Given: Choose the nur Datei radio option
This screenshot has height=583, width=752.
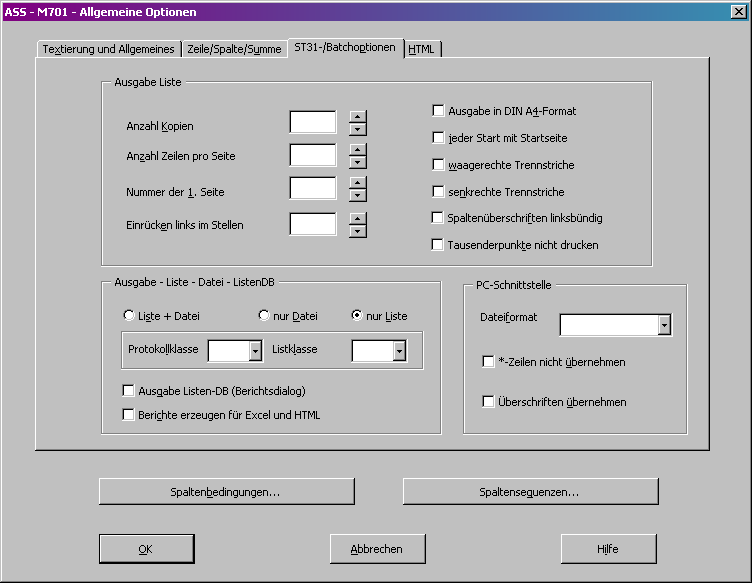Looking at the screenshot, I should tap(265, 316).
